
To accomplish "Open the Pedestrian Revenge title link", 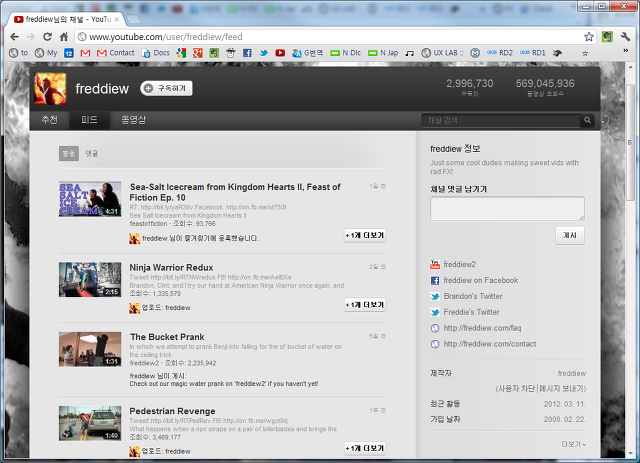I will [172, 411].
